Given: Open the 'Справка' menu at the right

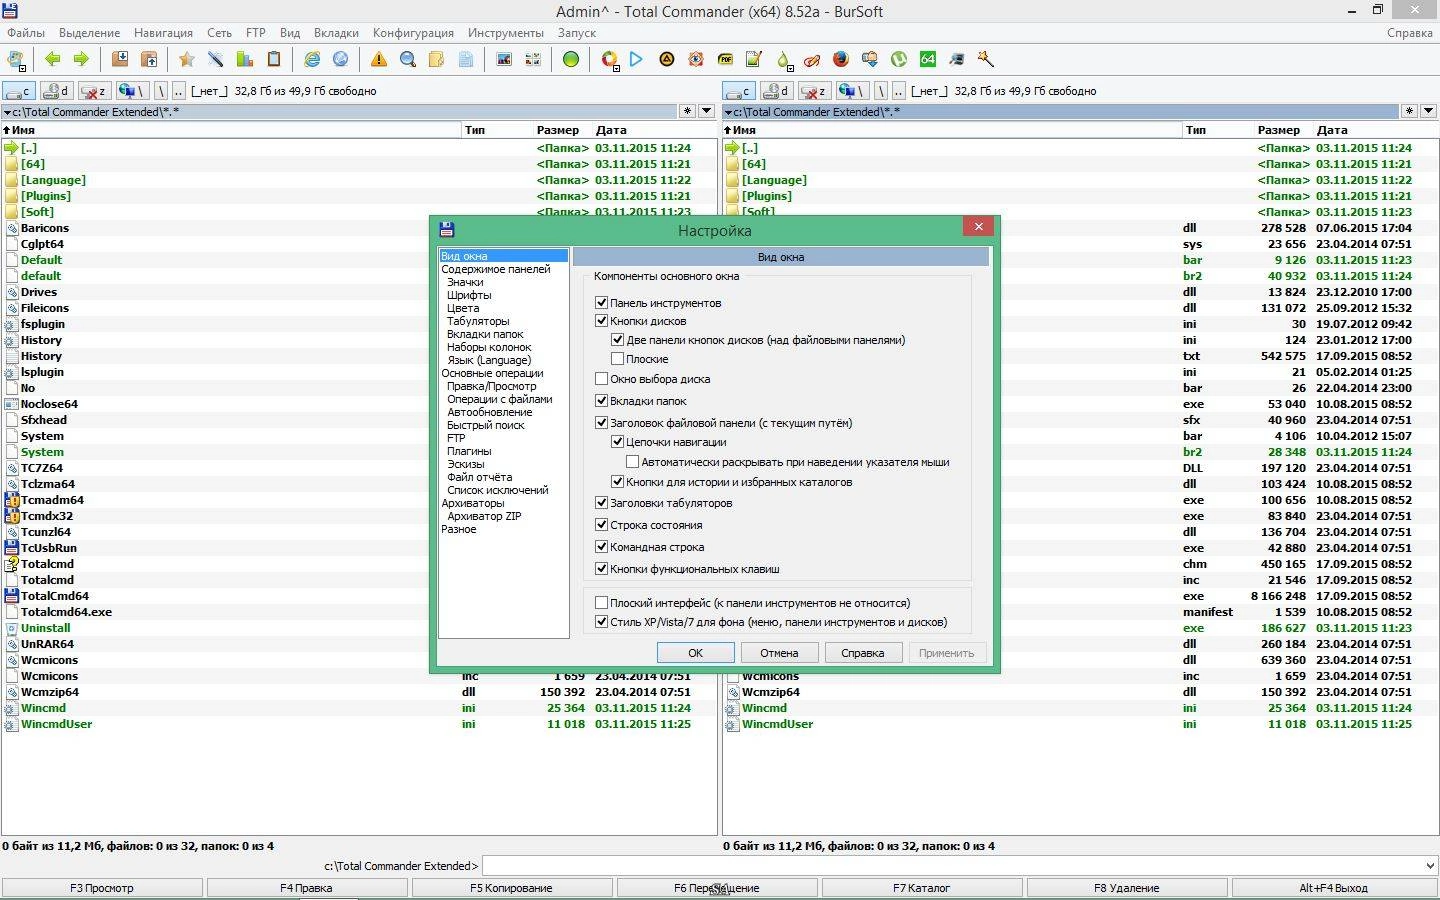Looking at the screenshot, I should [x=1410, y=33].
